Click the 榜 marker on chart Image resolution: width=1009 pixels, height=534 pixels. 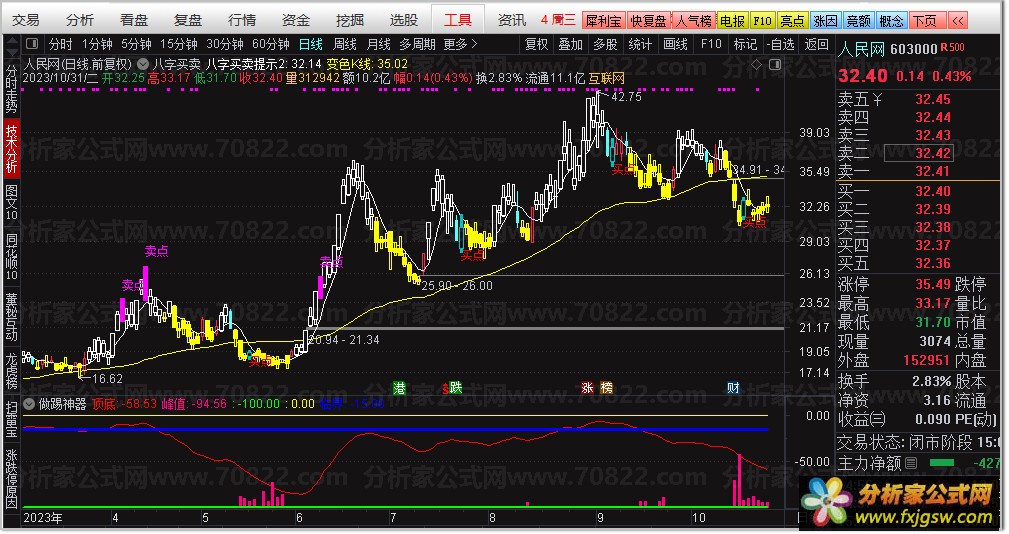(606, 387)
